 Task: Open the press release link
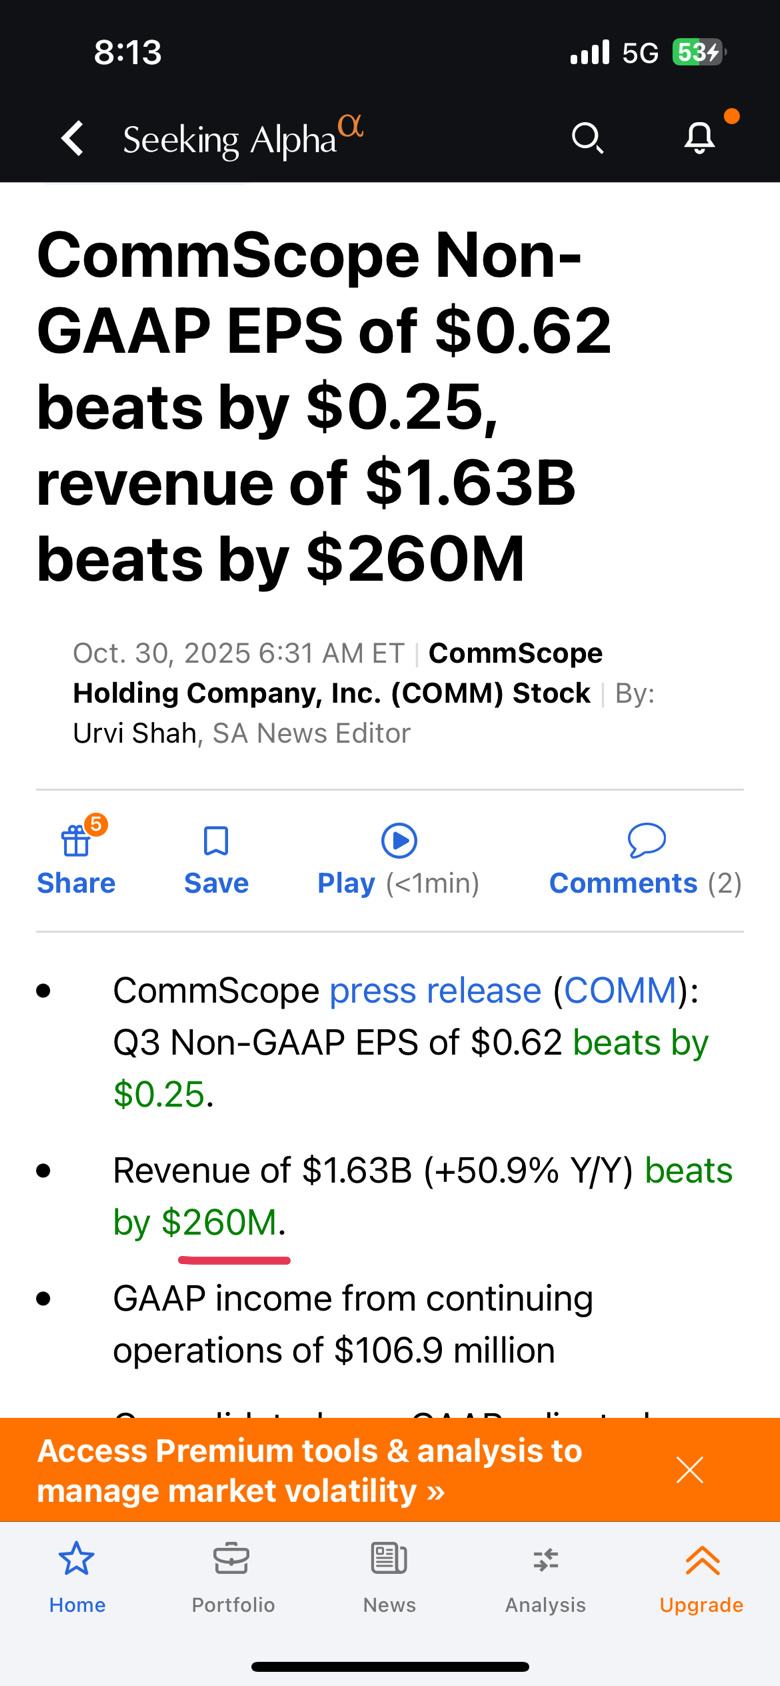pyautogui.click(x=435, y=991)
